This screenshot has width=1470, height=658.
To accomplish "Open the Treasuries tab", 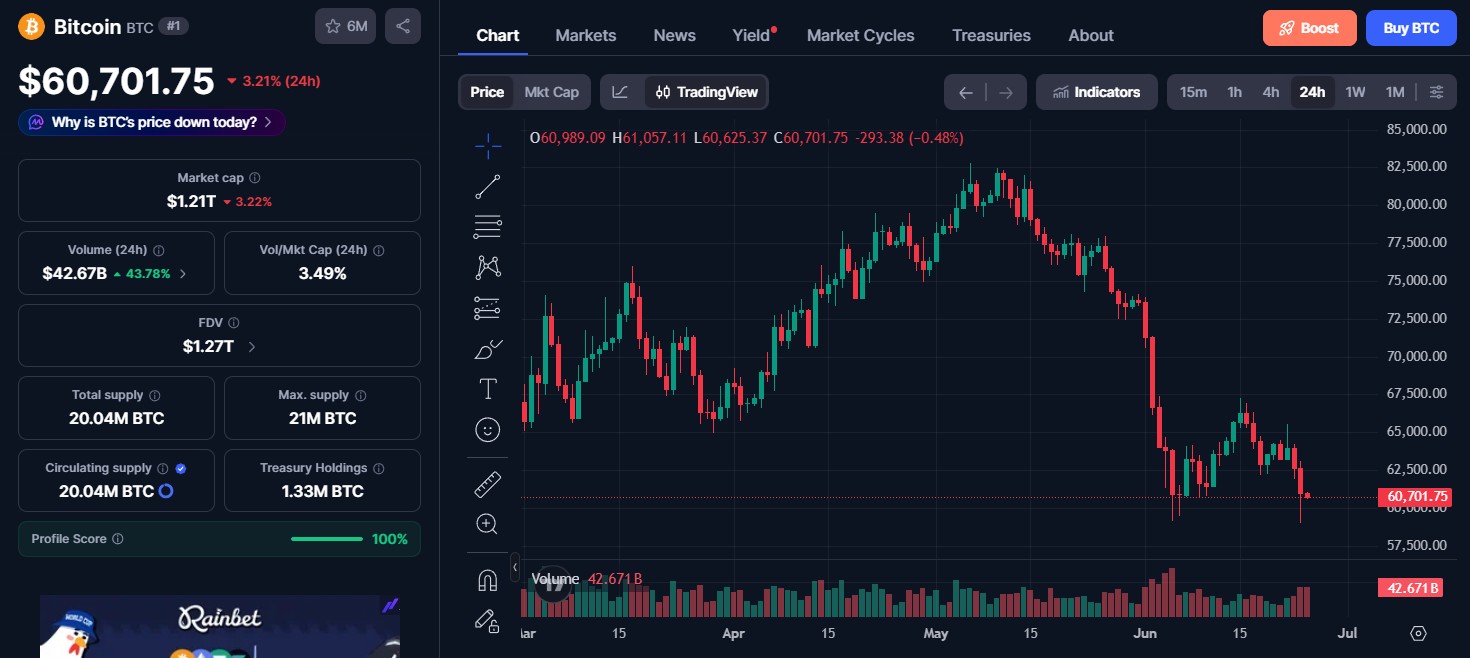I will (992, 35).
